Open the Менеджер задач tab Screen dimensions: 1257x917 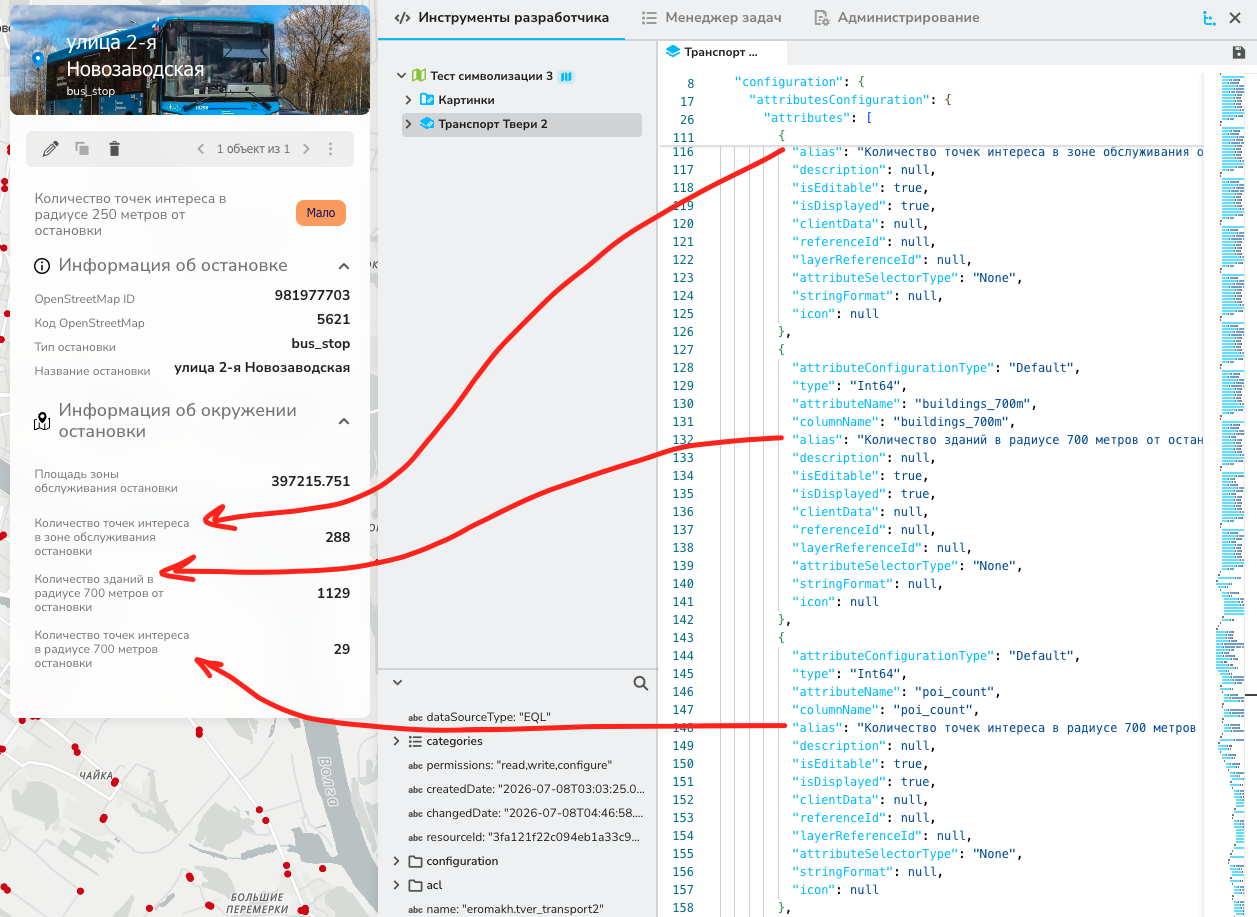pyautogui.click(x=711, y=18)
